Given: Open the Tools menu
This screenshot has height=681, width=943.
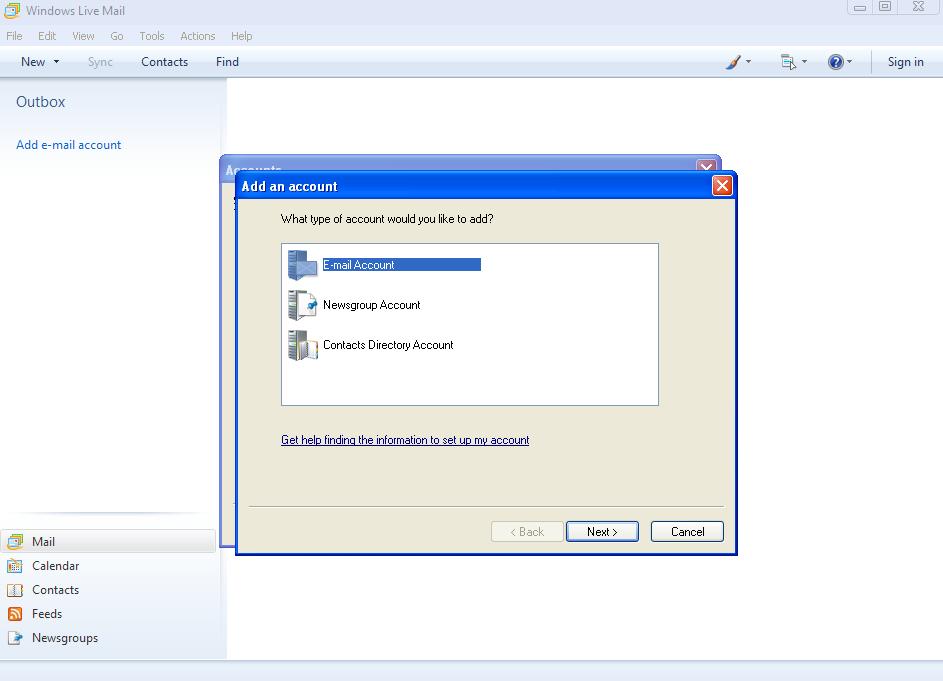Looking at the screenshot, I should click(x=152, y=36).
